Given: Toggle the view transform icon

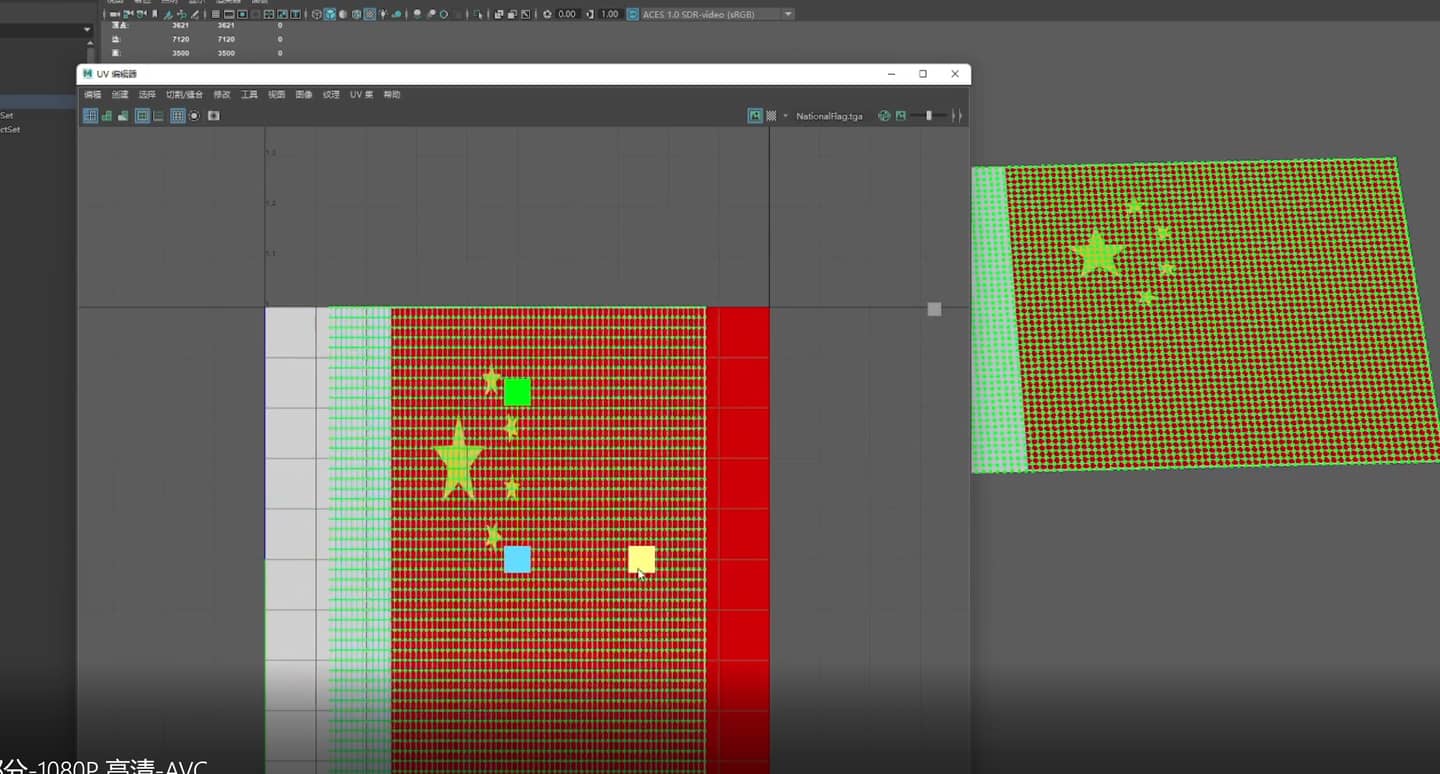Looking at the screenshot, I should coord(633,14).
